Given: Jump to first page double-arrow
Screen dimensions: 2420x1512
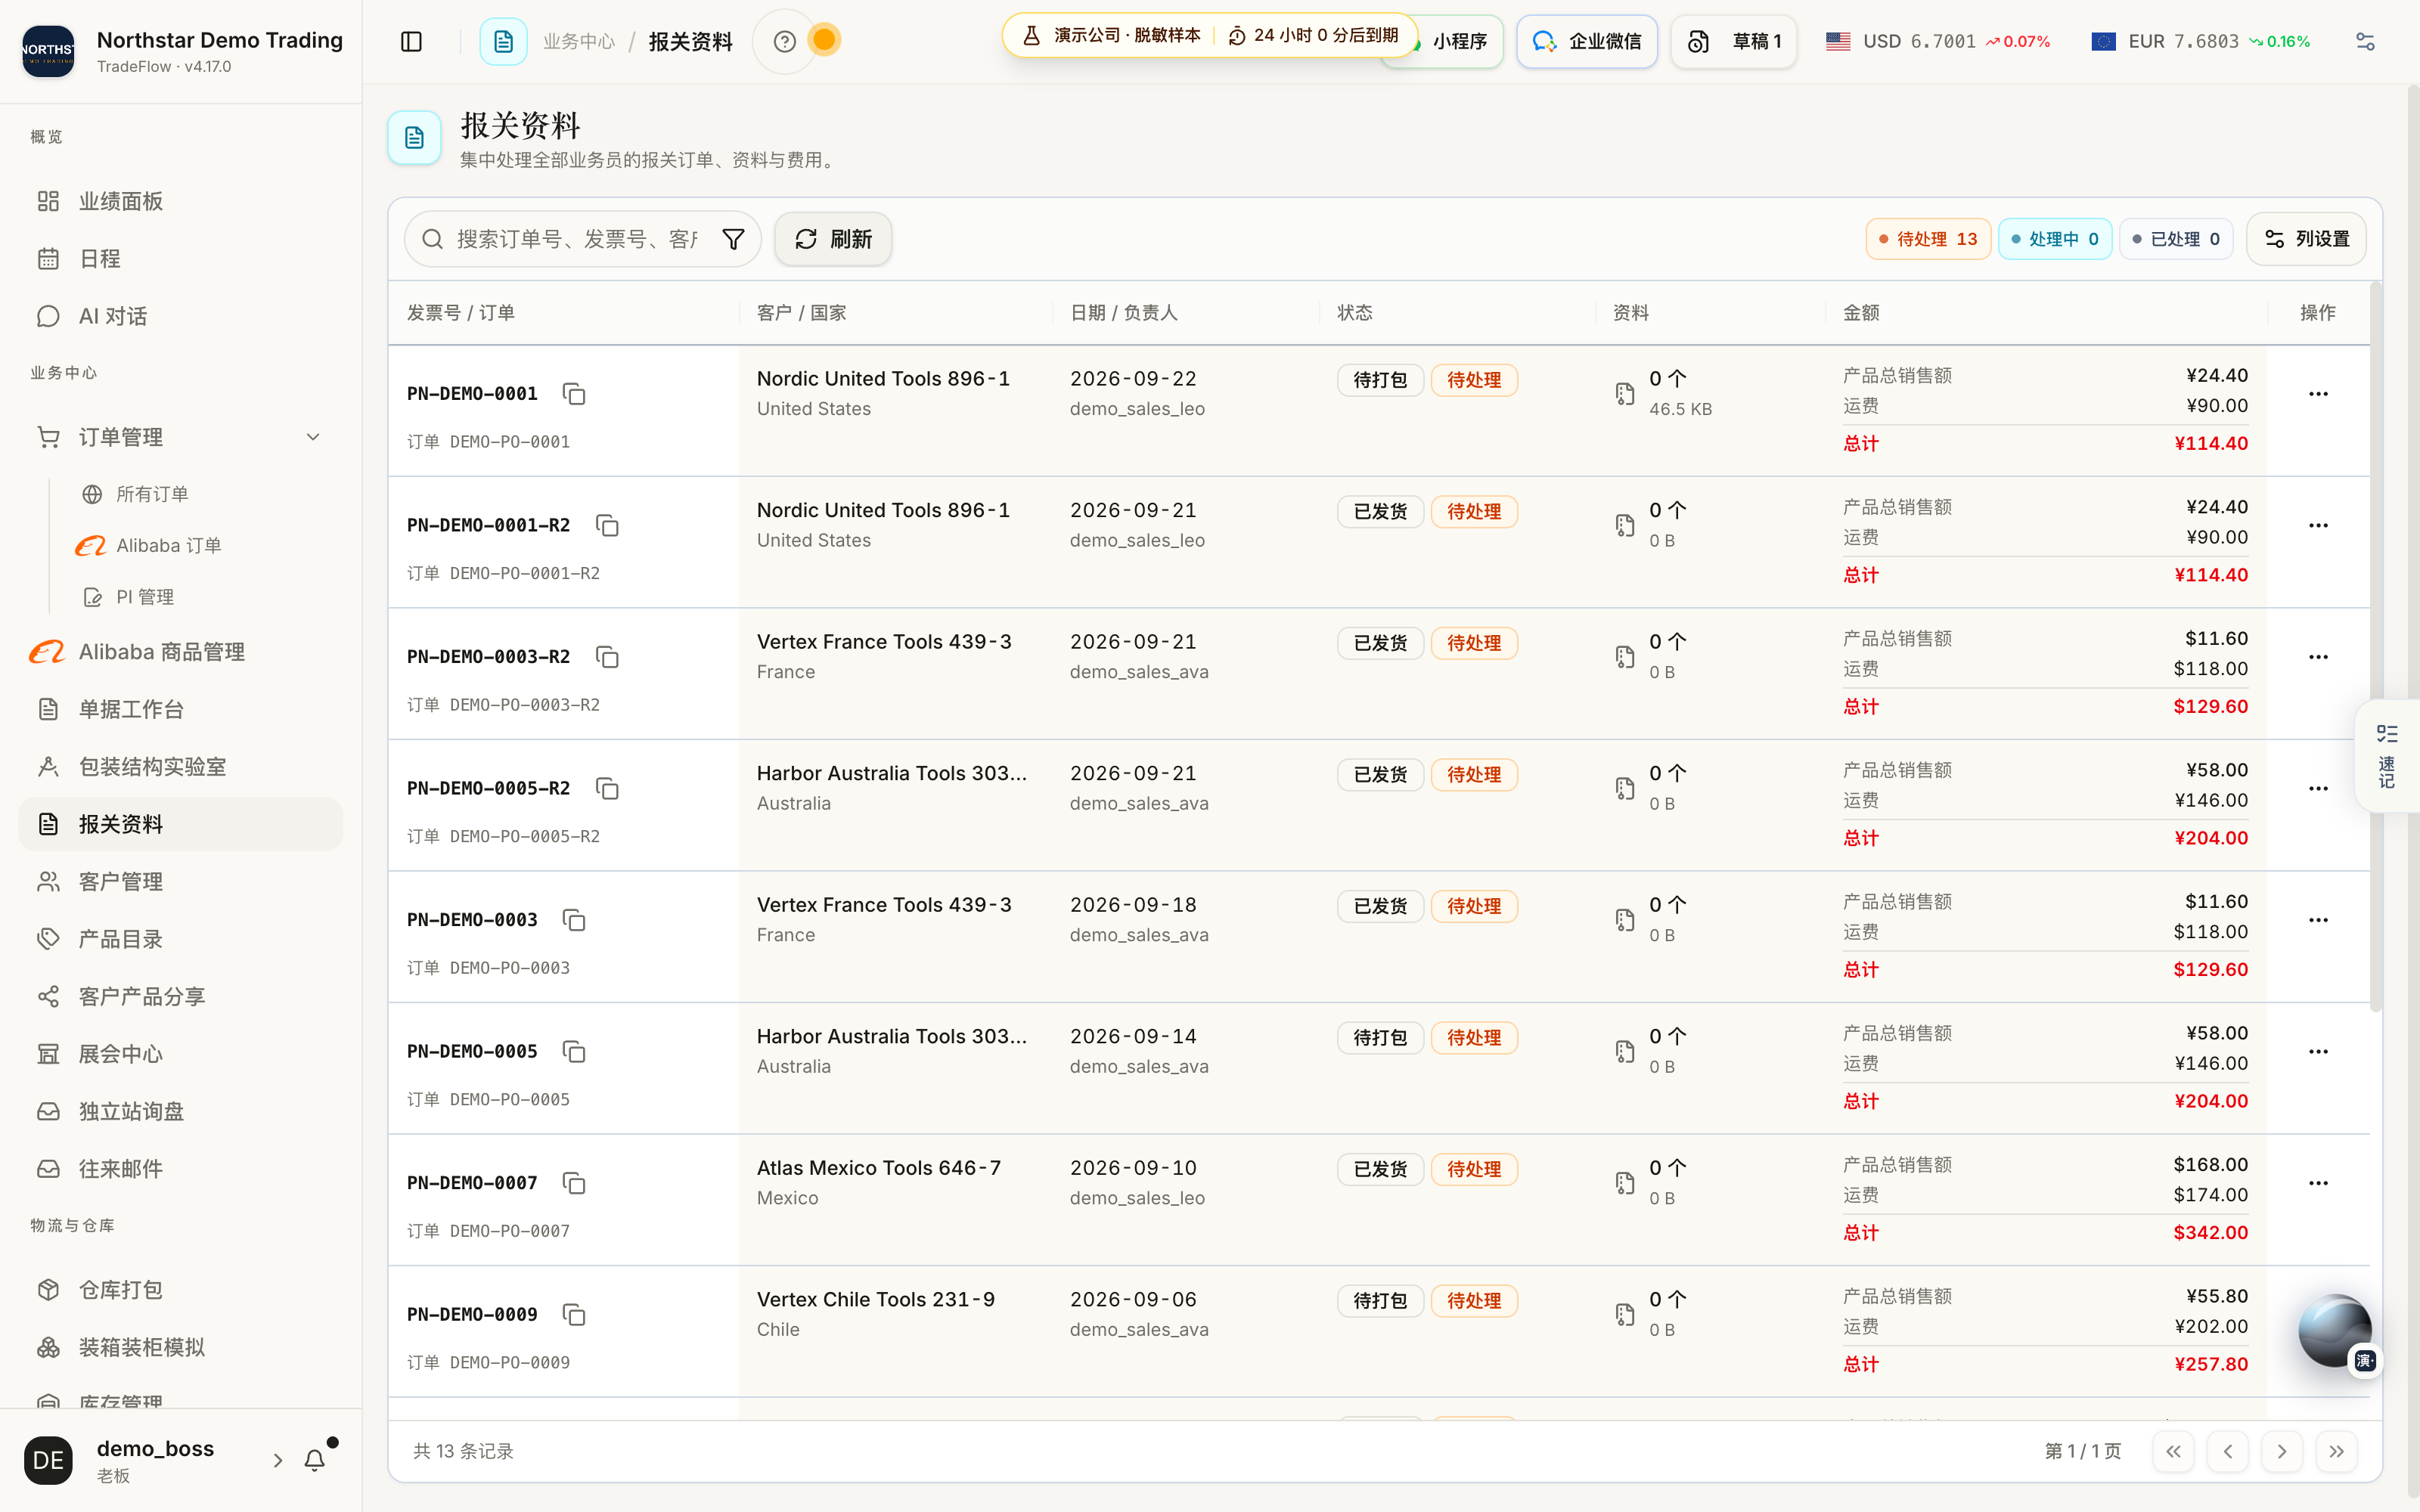Looking at the screenshot, I should [2174, 1451].
